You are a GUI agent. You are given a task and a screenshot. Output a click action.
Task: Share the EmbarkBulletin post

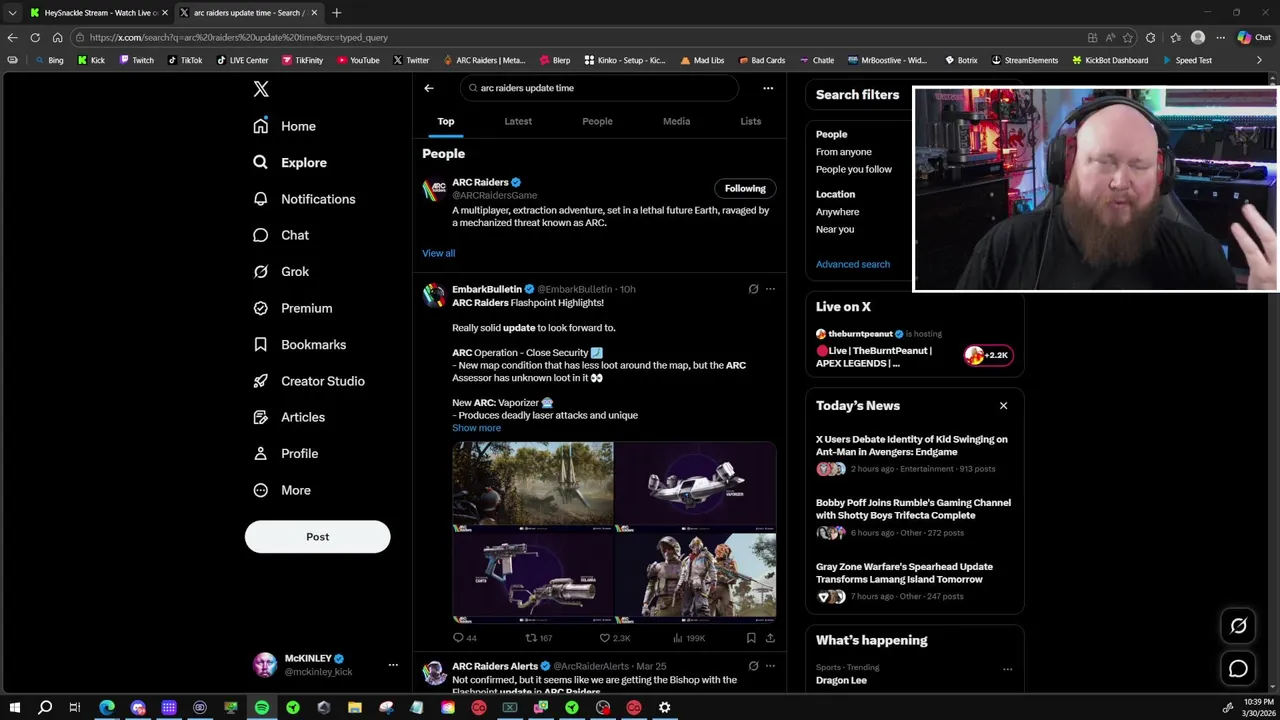[770, 638]
